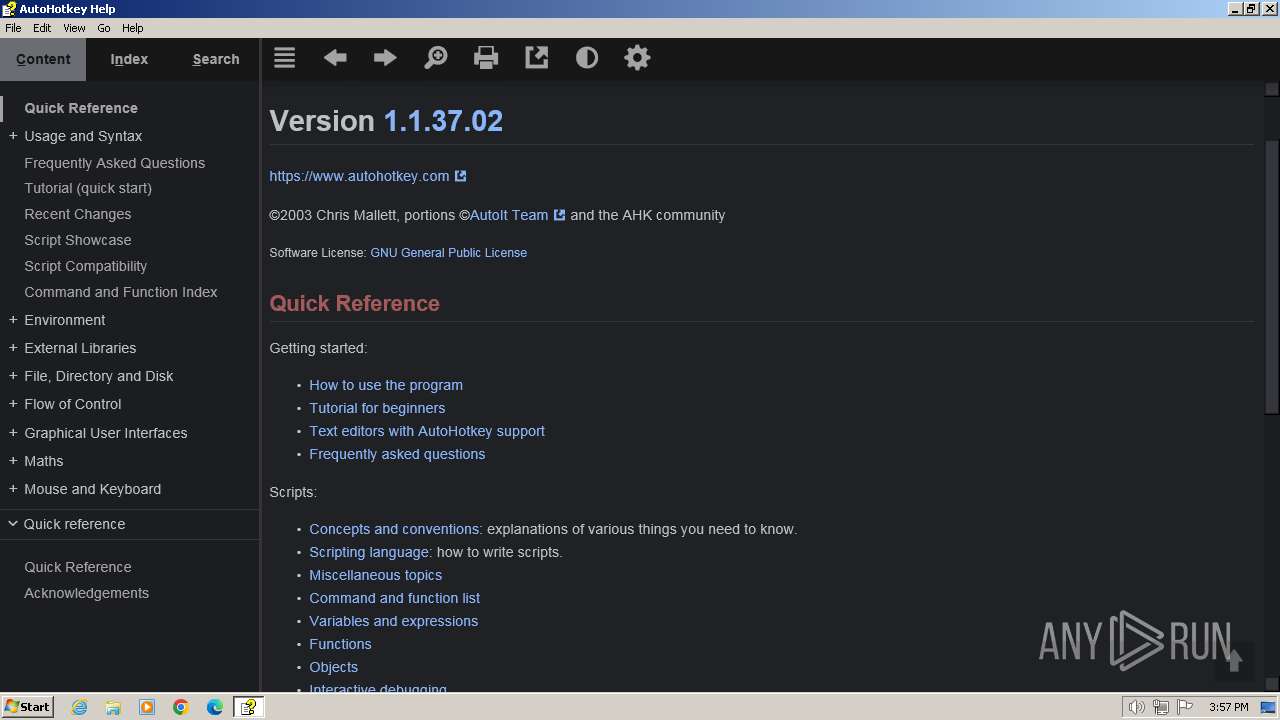Open the 'Scripting language' link

tap(369, 552)
